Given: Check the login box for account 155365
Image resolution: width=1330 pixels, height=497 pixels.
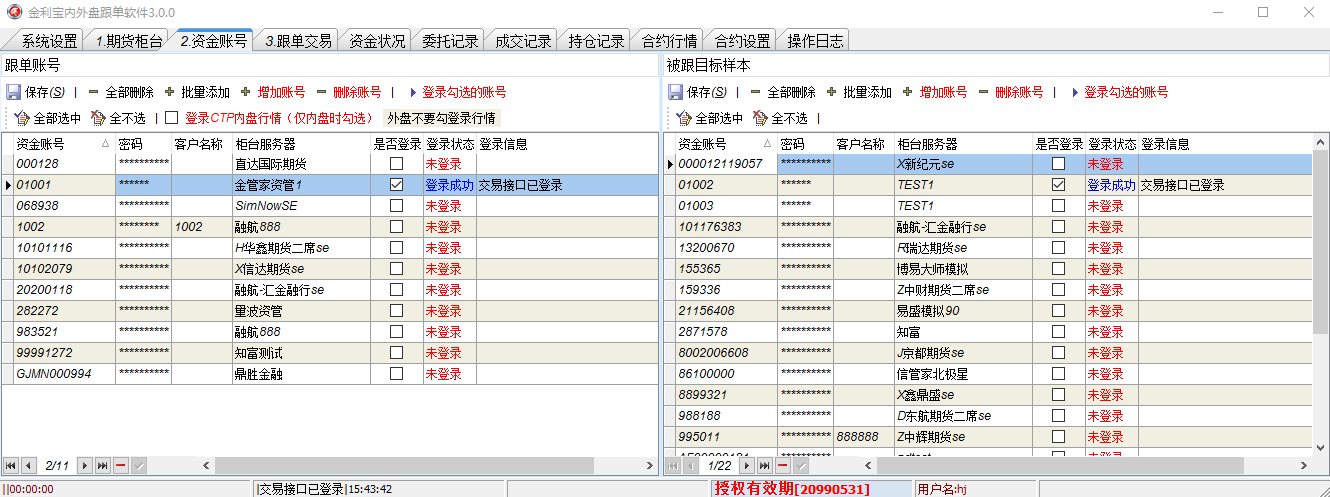Looking at the screenshot, I should 1059,269.
